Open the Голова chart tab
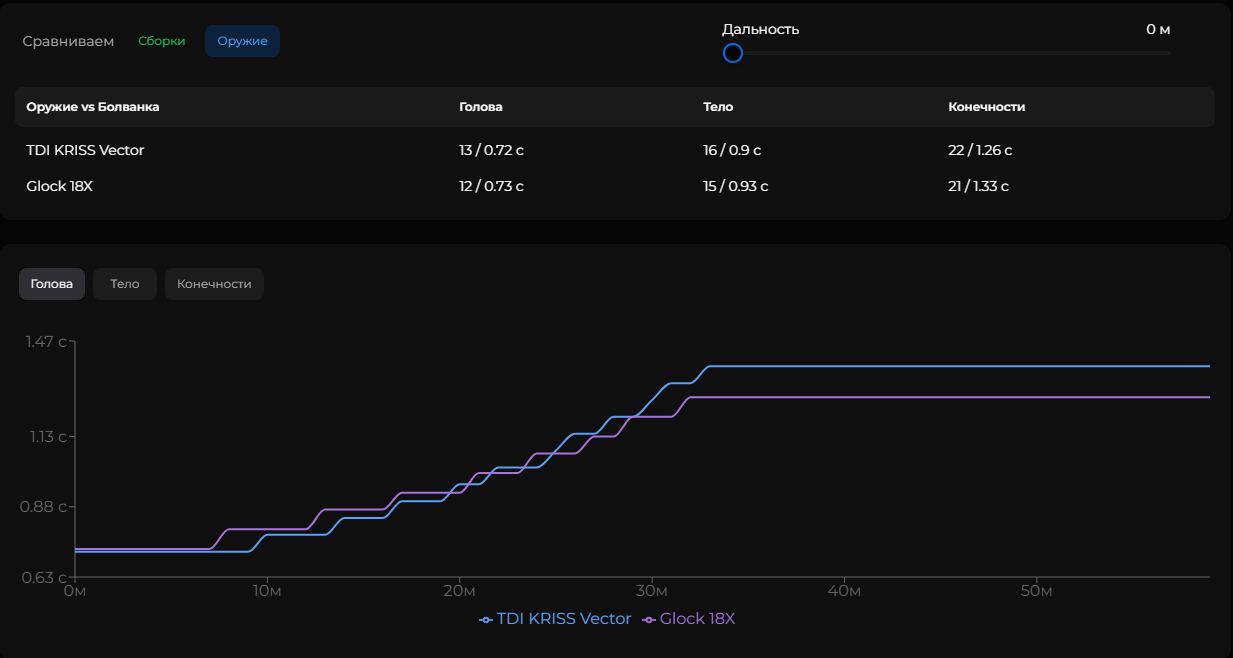 [52, 284]
